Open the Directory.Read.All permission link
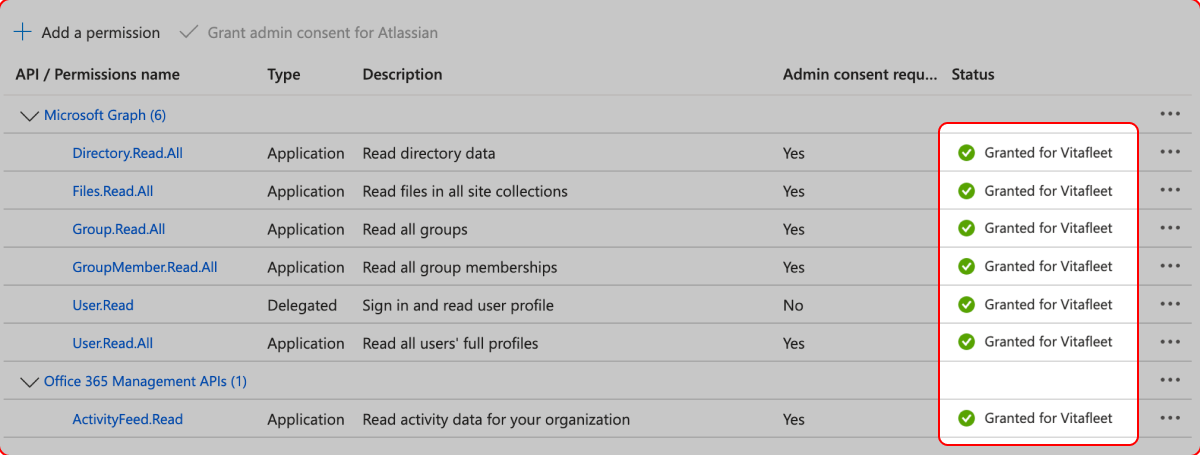The height and width of the screenshot is (455, 1200). (127, 153)
